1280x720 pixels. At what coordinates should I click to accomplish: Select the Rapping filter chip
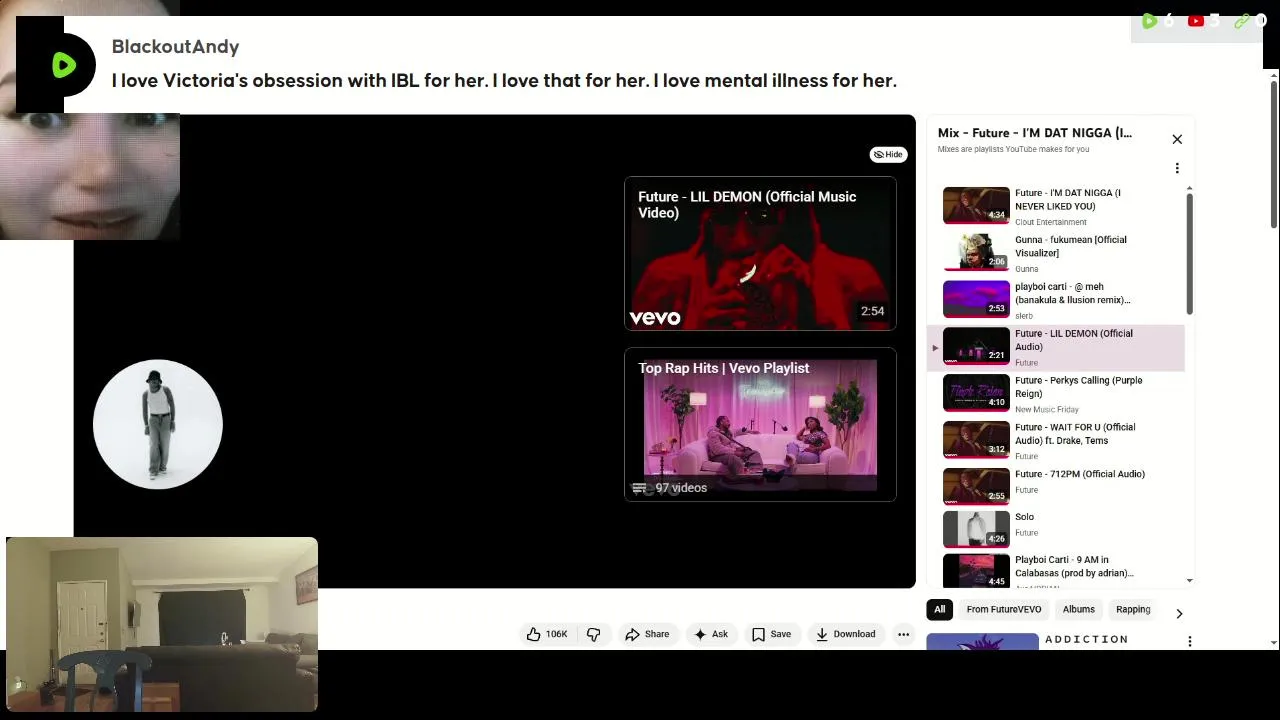1133,609
